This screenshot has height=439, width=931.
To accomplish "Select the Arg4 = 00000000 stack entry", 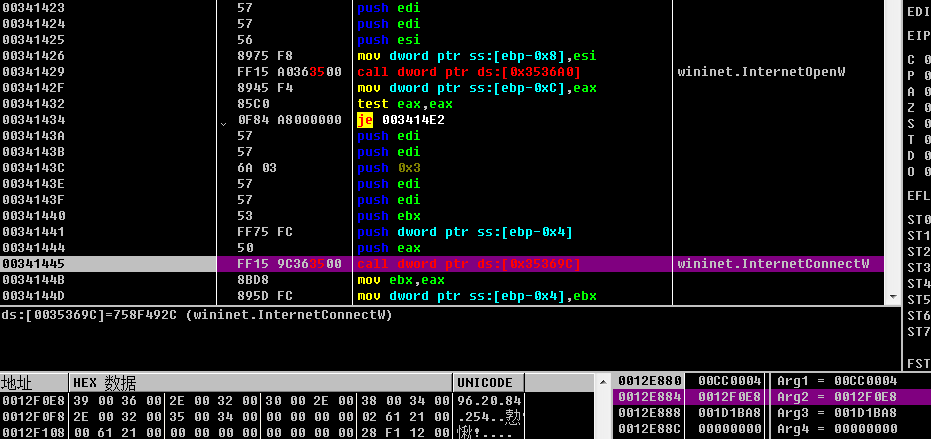I will coord(836,429).
